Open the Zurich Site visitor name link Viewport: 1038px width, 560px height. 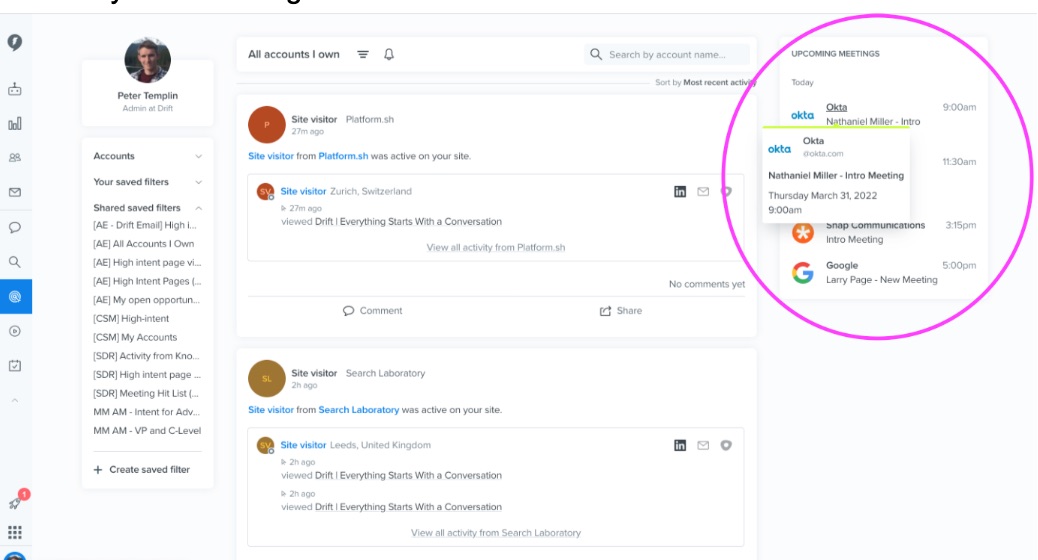pyautogui.click(x=303, y=191)
